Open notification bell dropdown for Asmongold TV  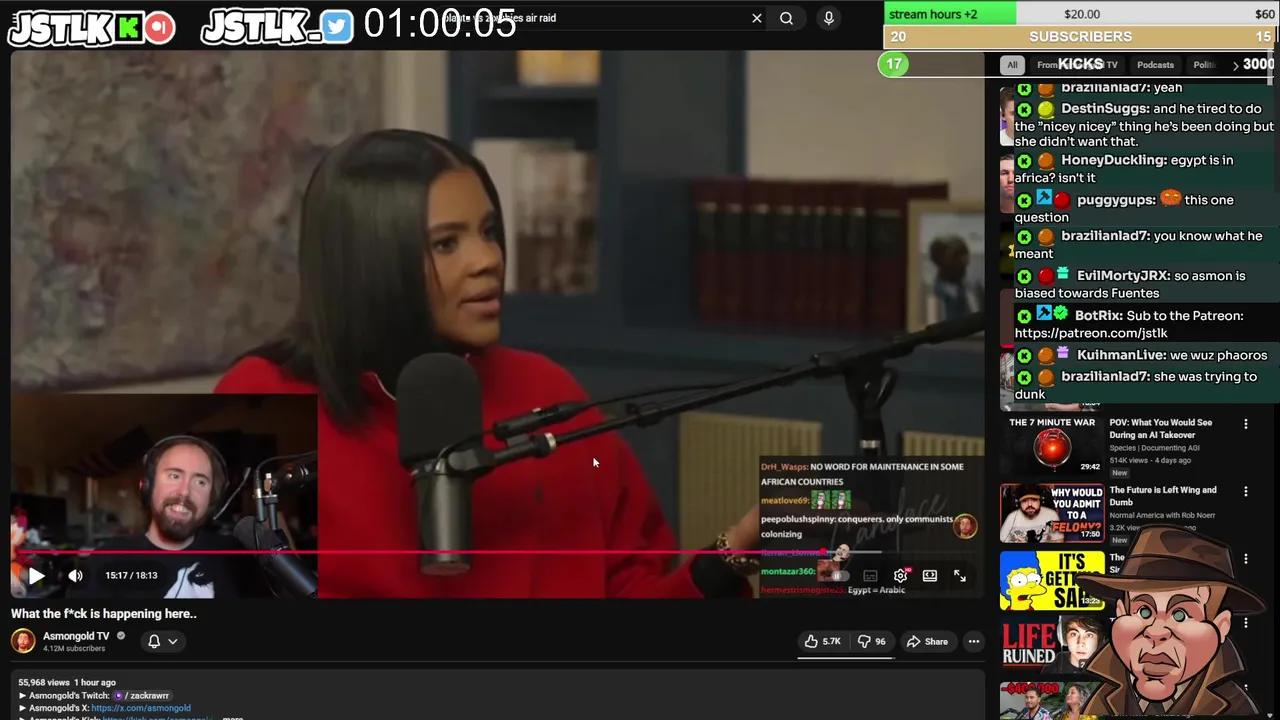163,641
